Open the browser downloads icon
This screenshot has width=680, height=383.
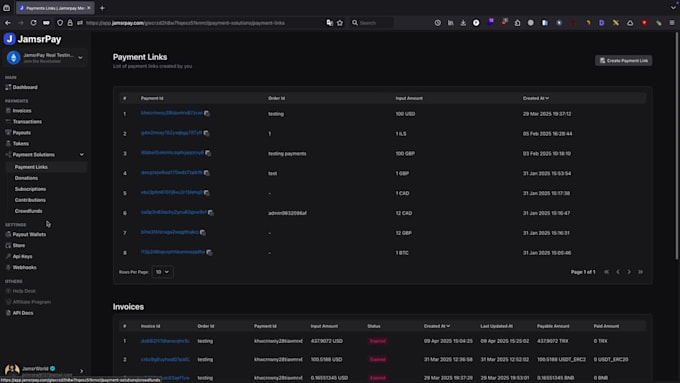(463, 23)
